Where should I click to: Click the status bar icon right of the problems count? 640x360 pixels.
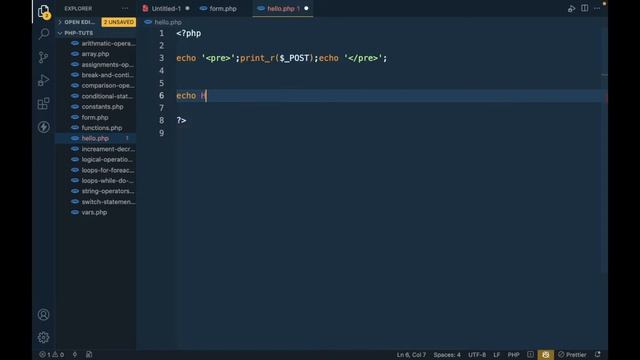75,355
